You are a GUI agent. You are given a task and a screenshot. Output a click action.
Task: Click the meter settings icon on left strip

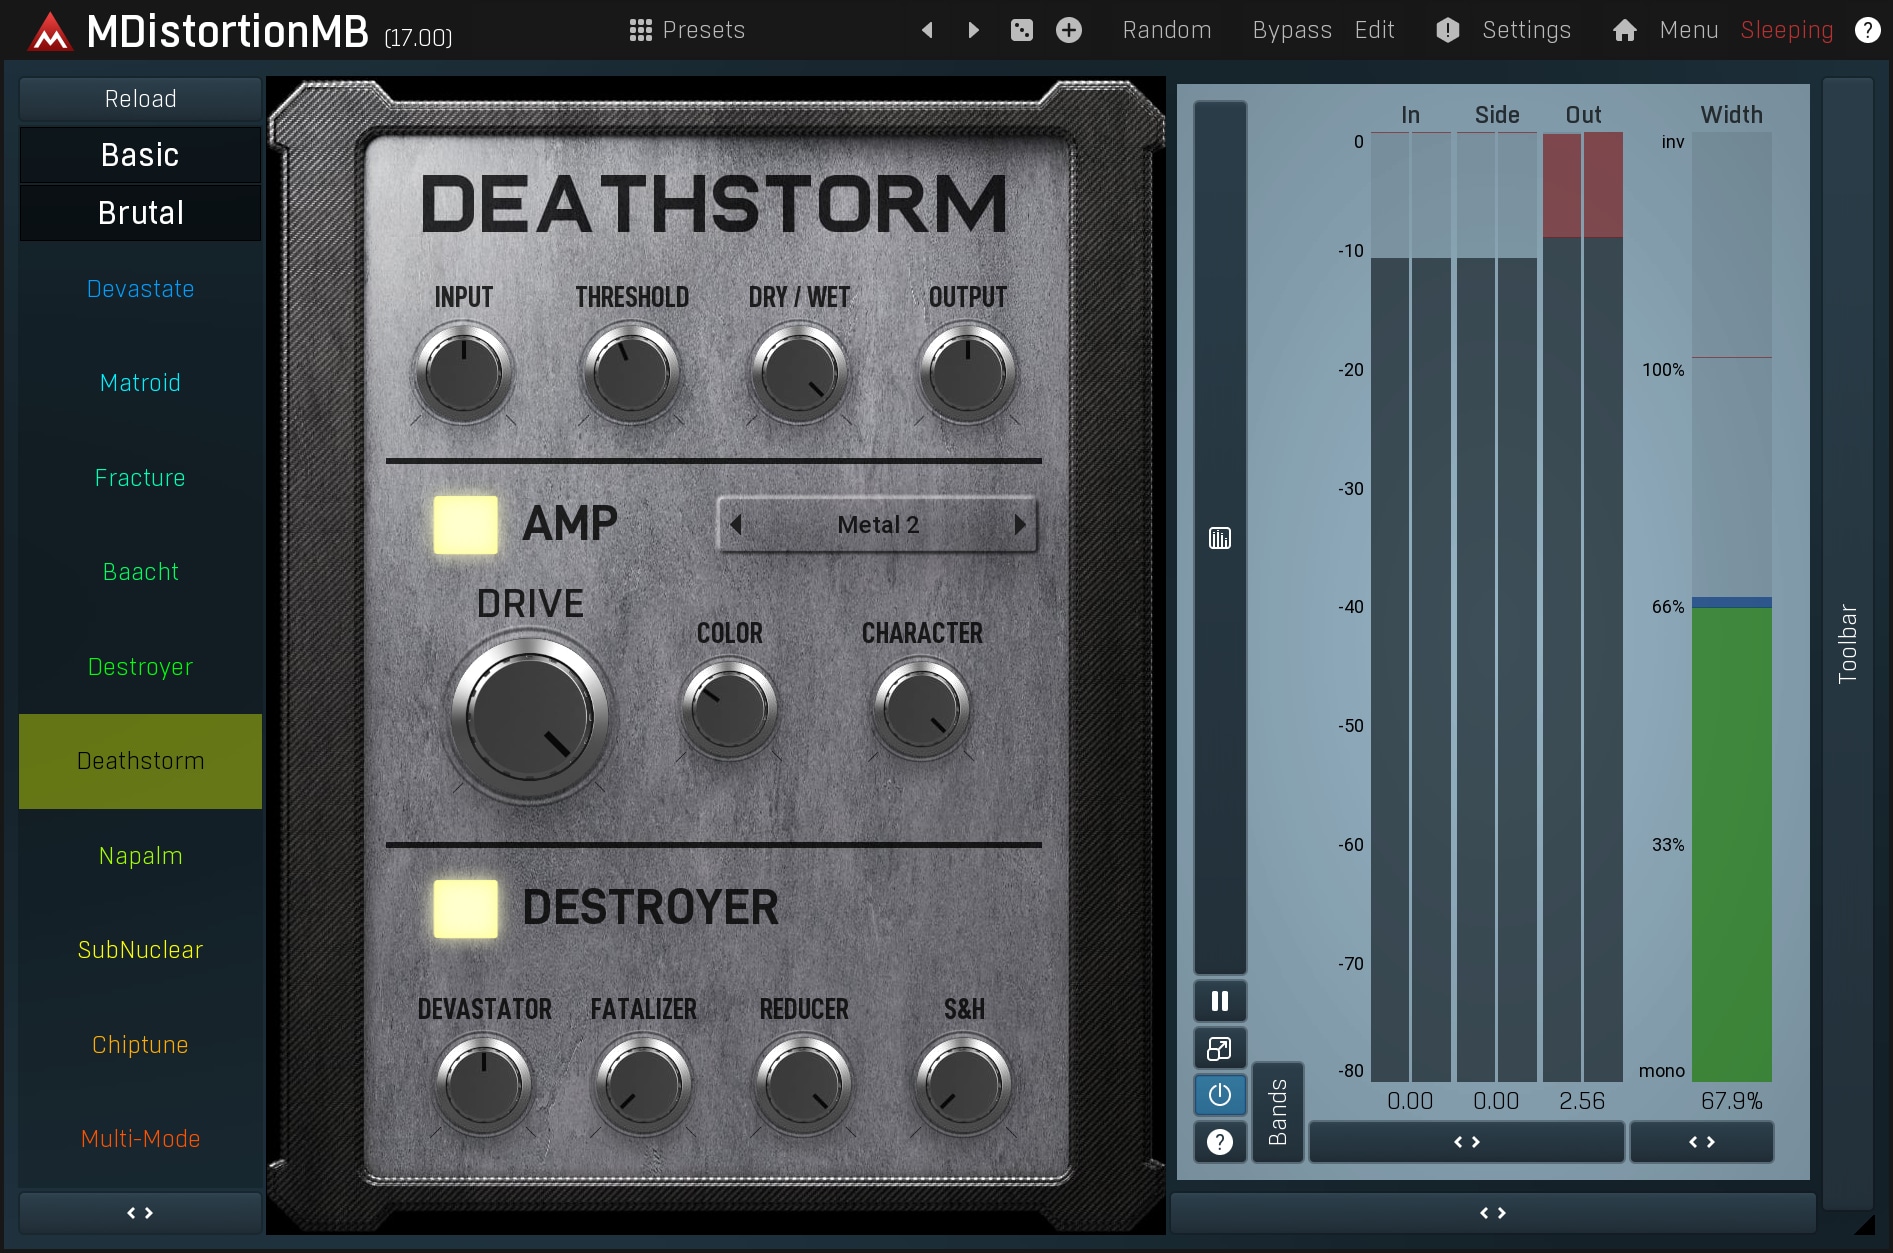click(1219, 539)
